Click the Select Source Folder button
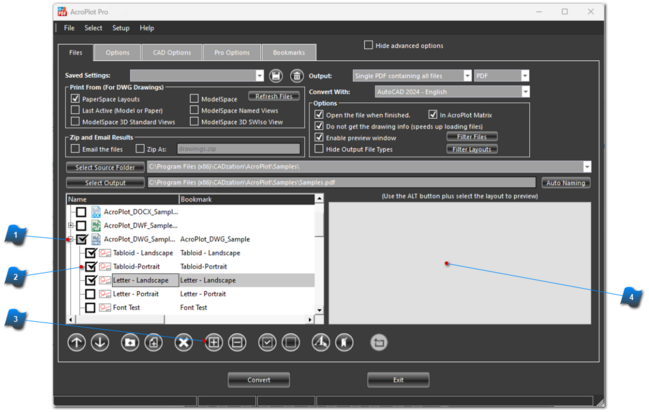The image size is (649, 412). pos(105,168)
